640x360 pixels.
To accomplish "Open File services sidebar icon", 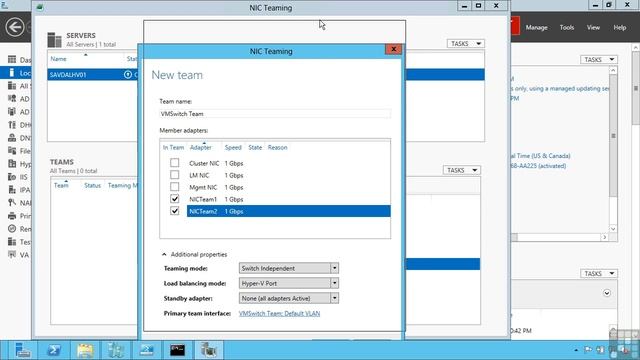I will [x=12, y=151].
